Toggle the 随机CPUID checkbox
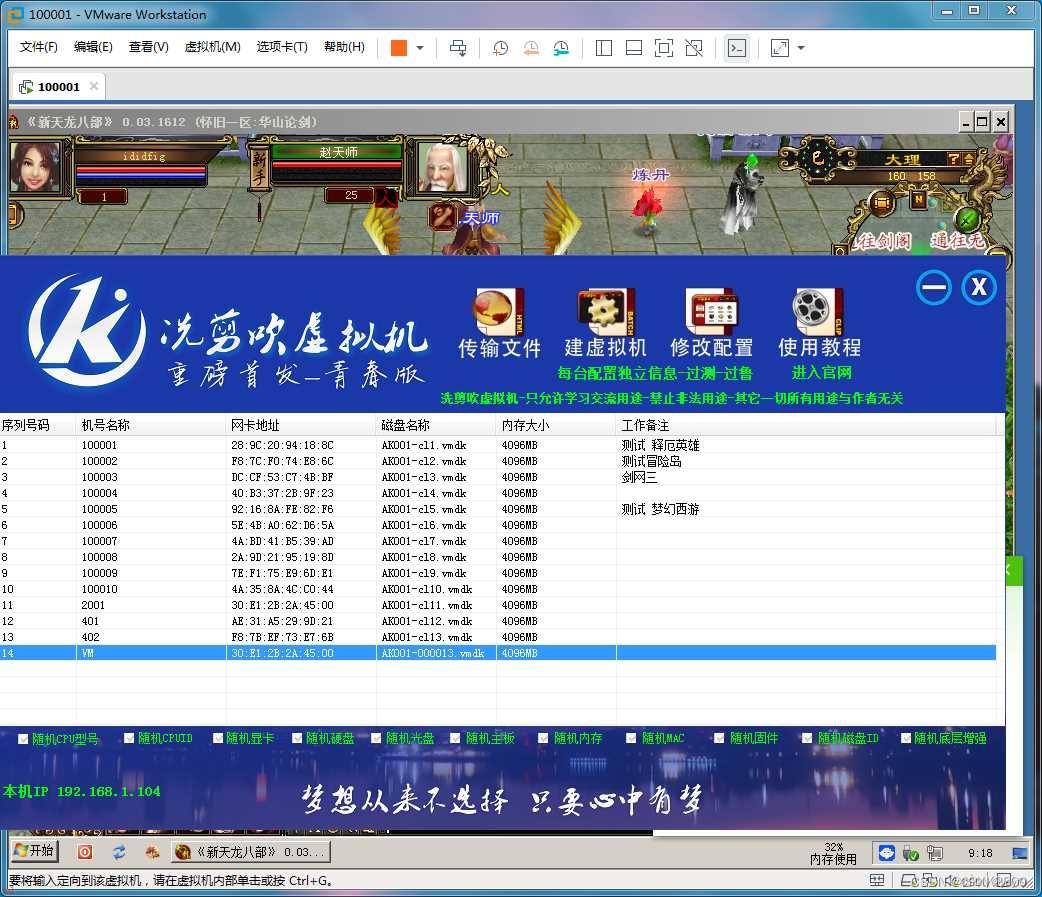The image size is (1042, 897). click(130, 738)
